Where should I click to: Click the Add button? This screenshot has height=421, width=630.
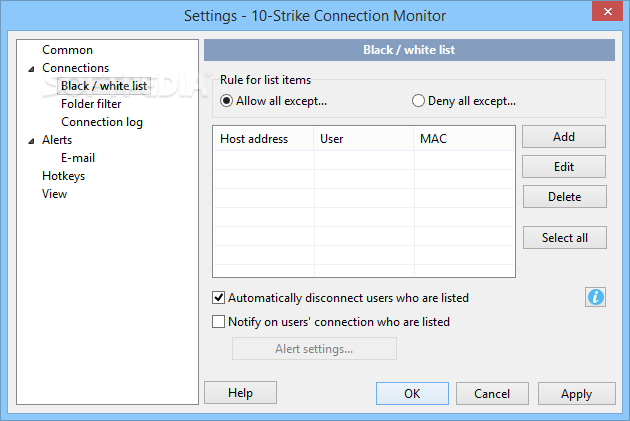click(564, 137)
